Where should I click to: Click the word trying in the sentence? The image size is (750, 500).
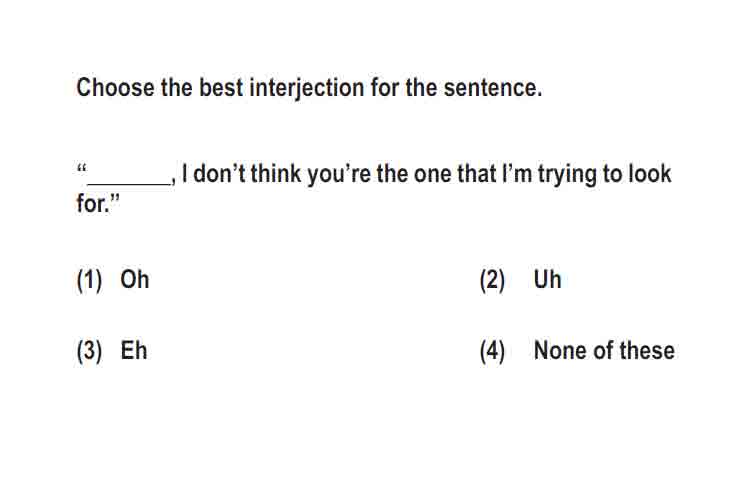click(567, 175)
